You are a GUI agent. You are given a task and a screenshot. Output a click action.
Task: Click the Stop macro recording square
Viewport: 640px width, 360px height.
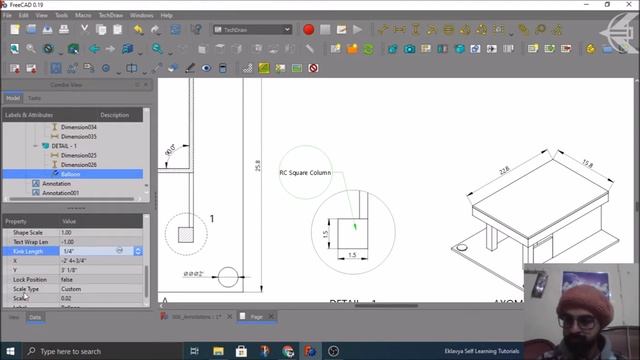click(325, 29)
